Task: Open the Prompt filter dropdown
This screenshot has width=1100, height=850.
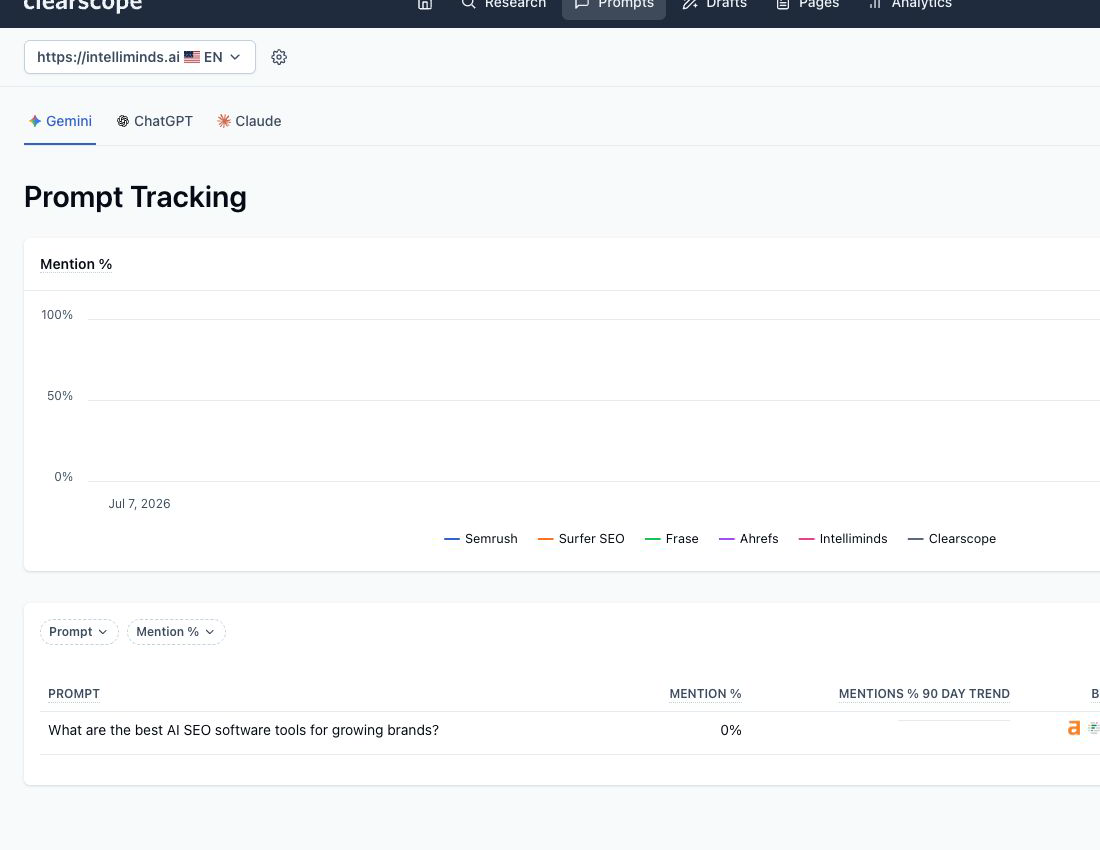Action: point(79,632)
